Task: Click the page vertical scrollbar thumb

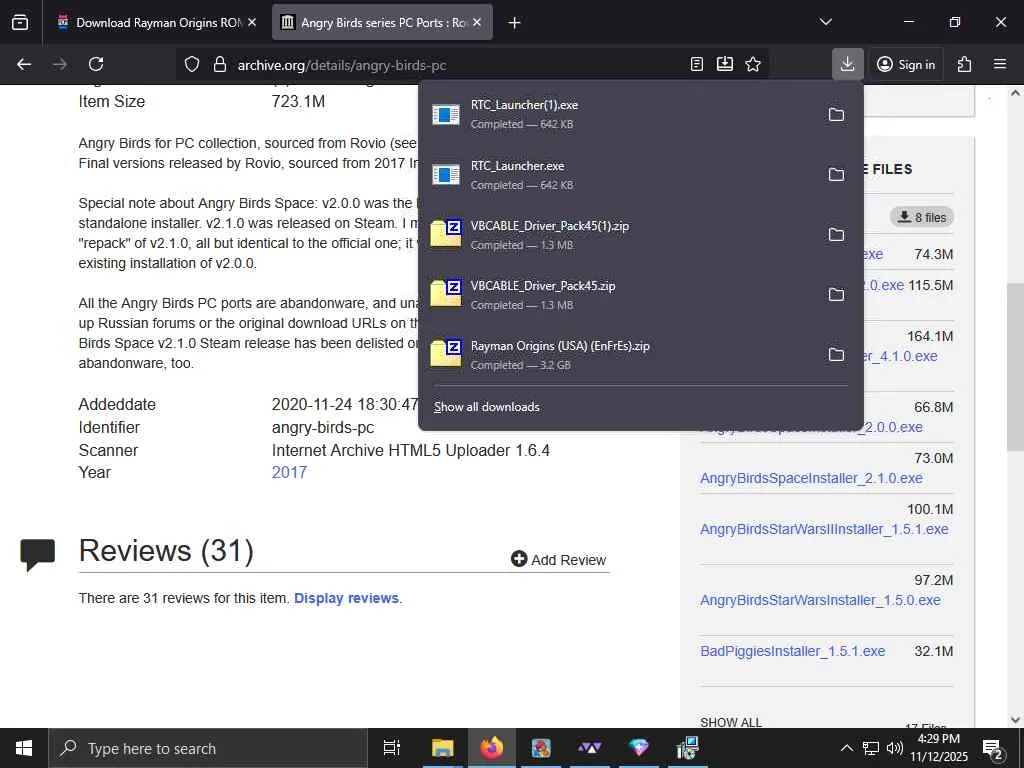Action: (x=1015, y=366)
